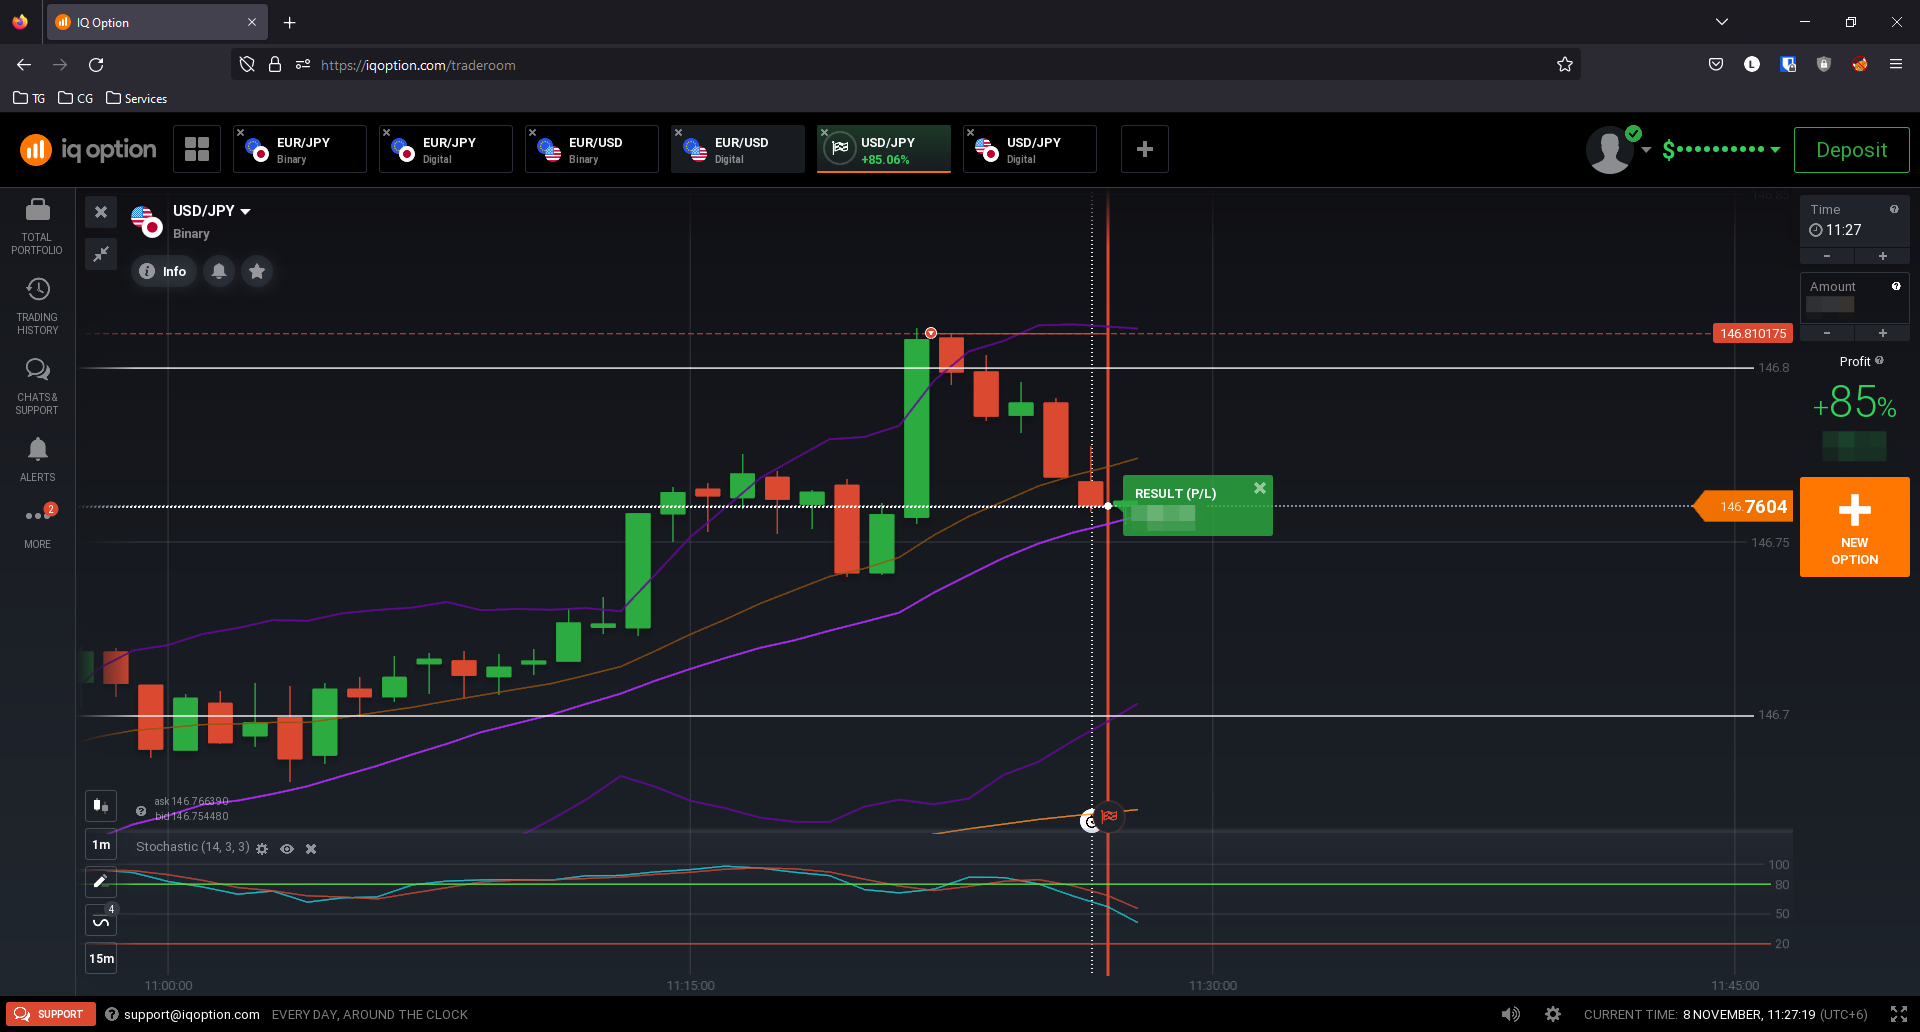1920x1032 pixels.
Task: Increase expiration time with plus
Action: coord(1882,257)
